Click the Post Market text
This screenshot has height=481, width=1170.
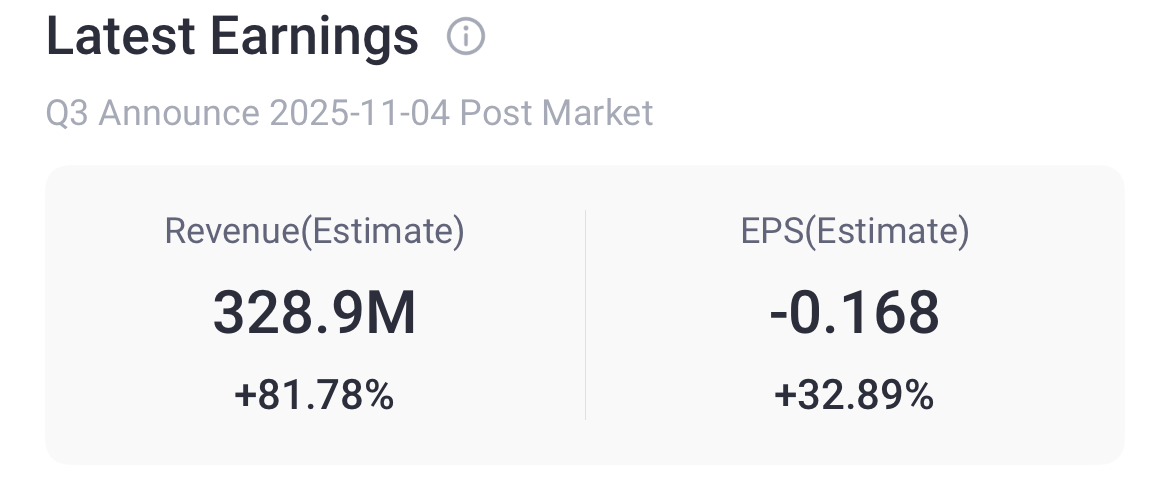(x=557, y=113)
